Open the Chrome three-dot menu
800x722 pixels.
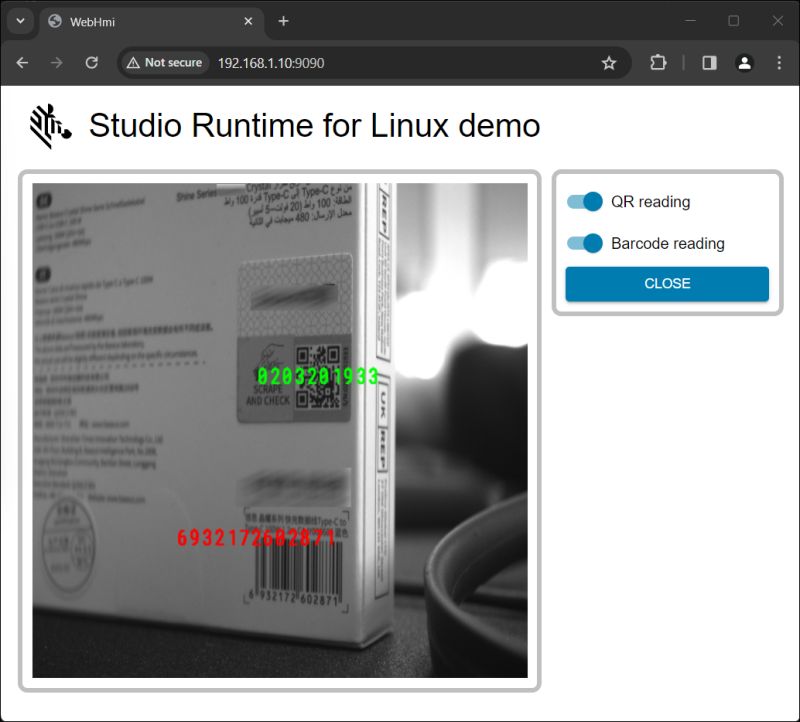tap(779, 62)
